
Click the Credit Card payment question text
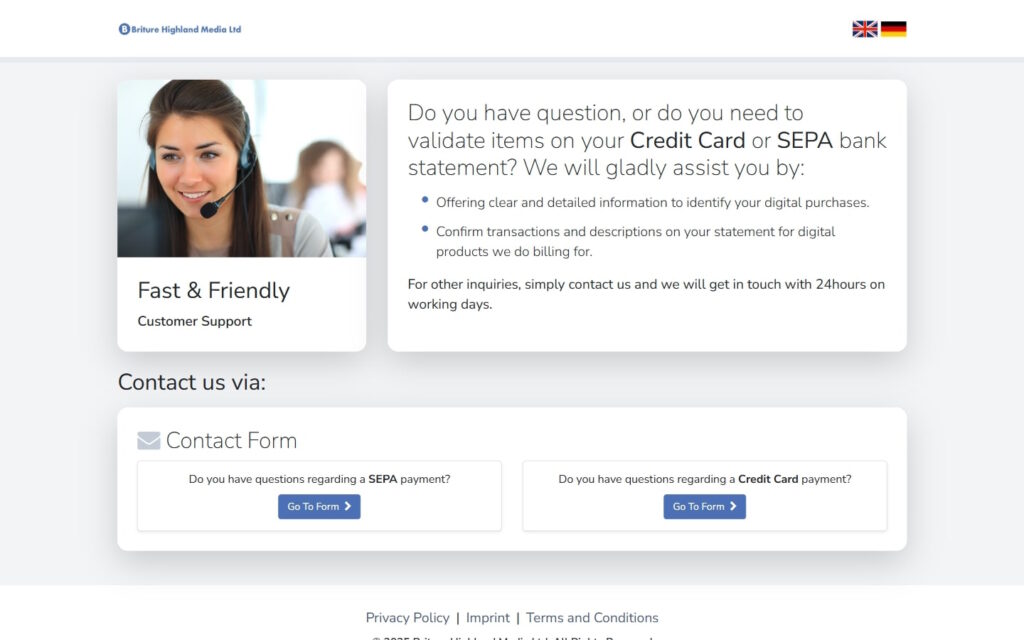[x=705, y=479]
